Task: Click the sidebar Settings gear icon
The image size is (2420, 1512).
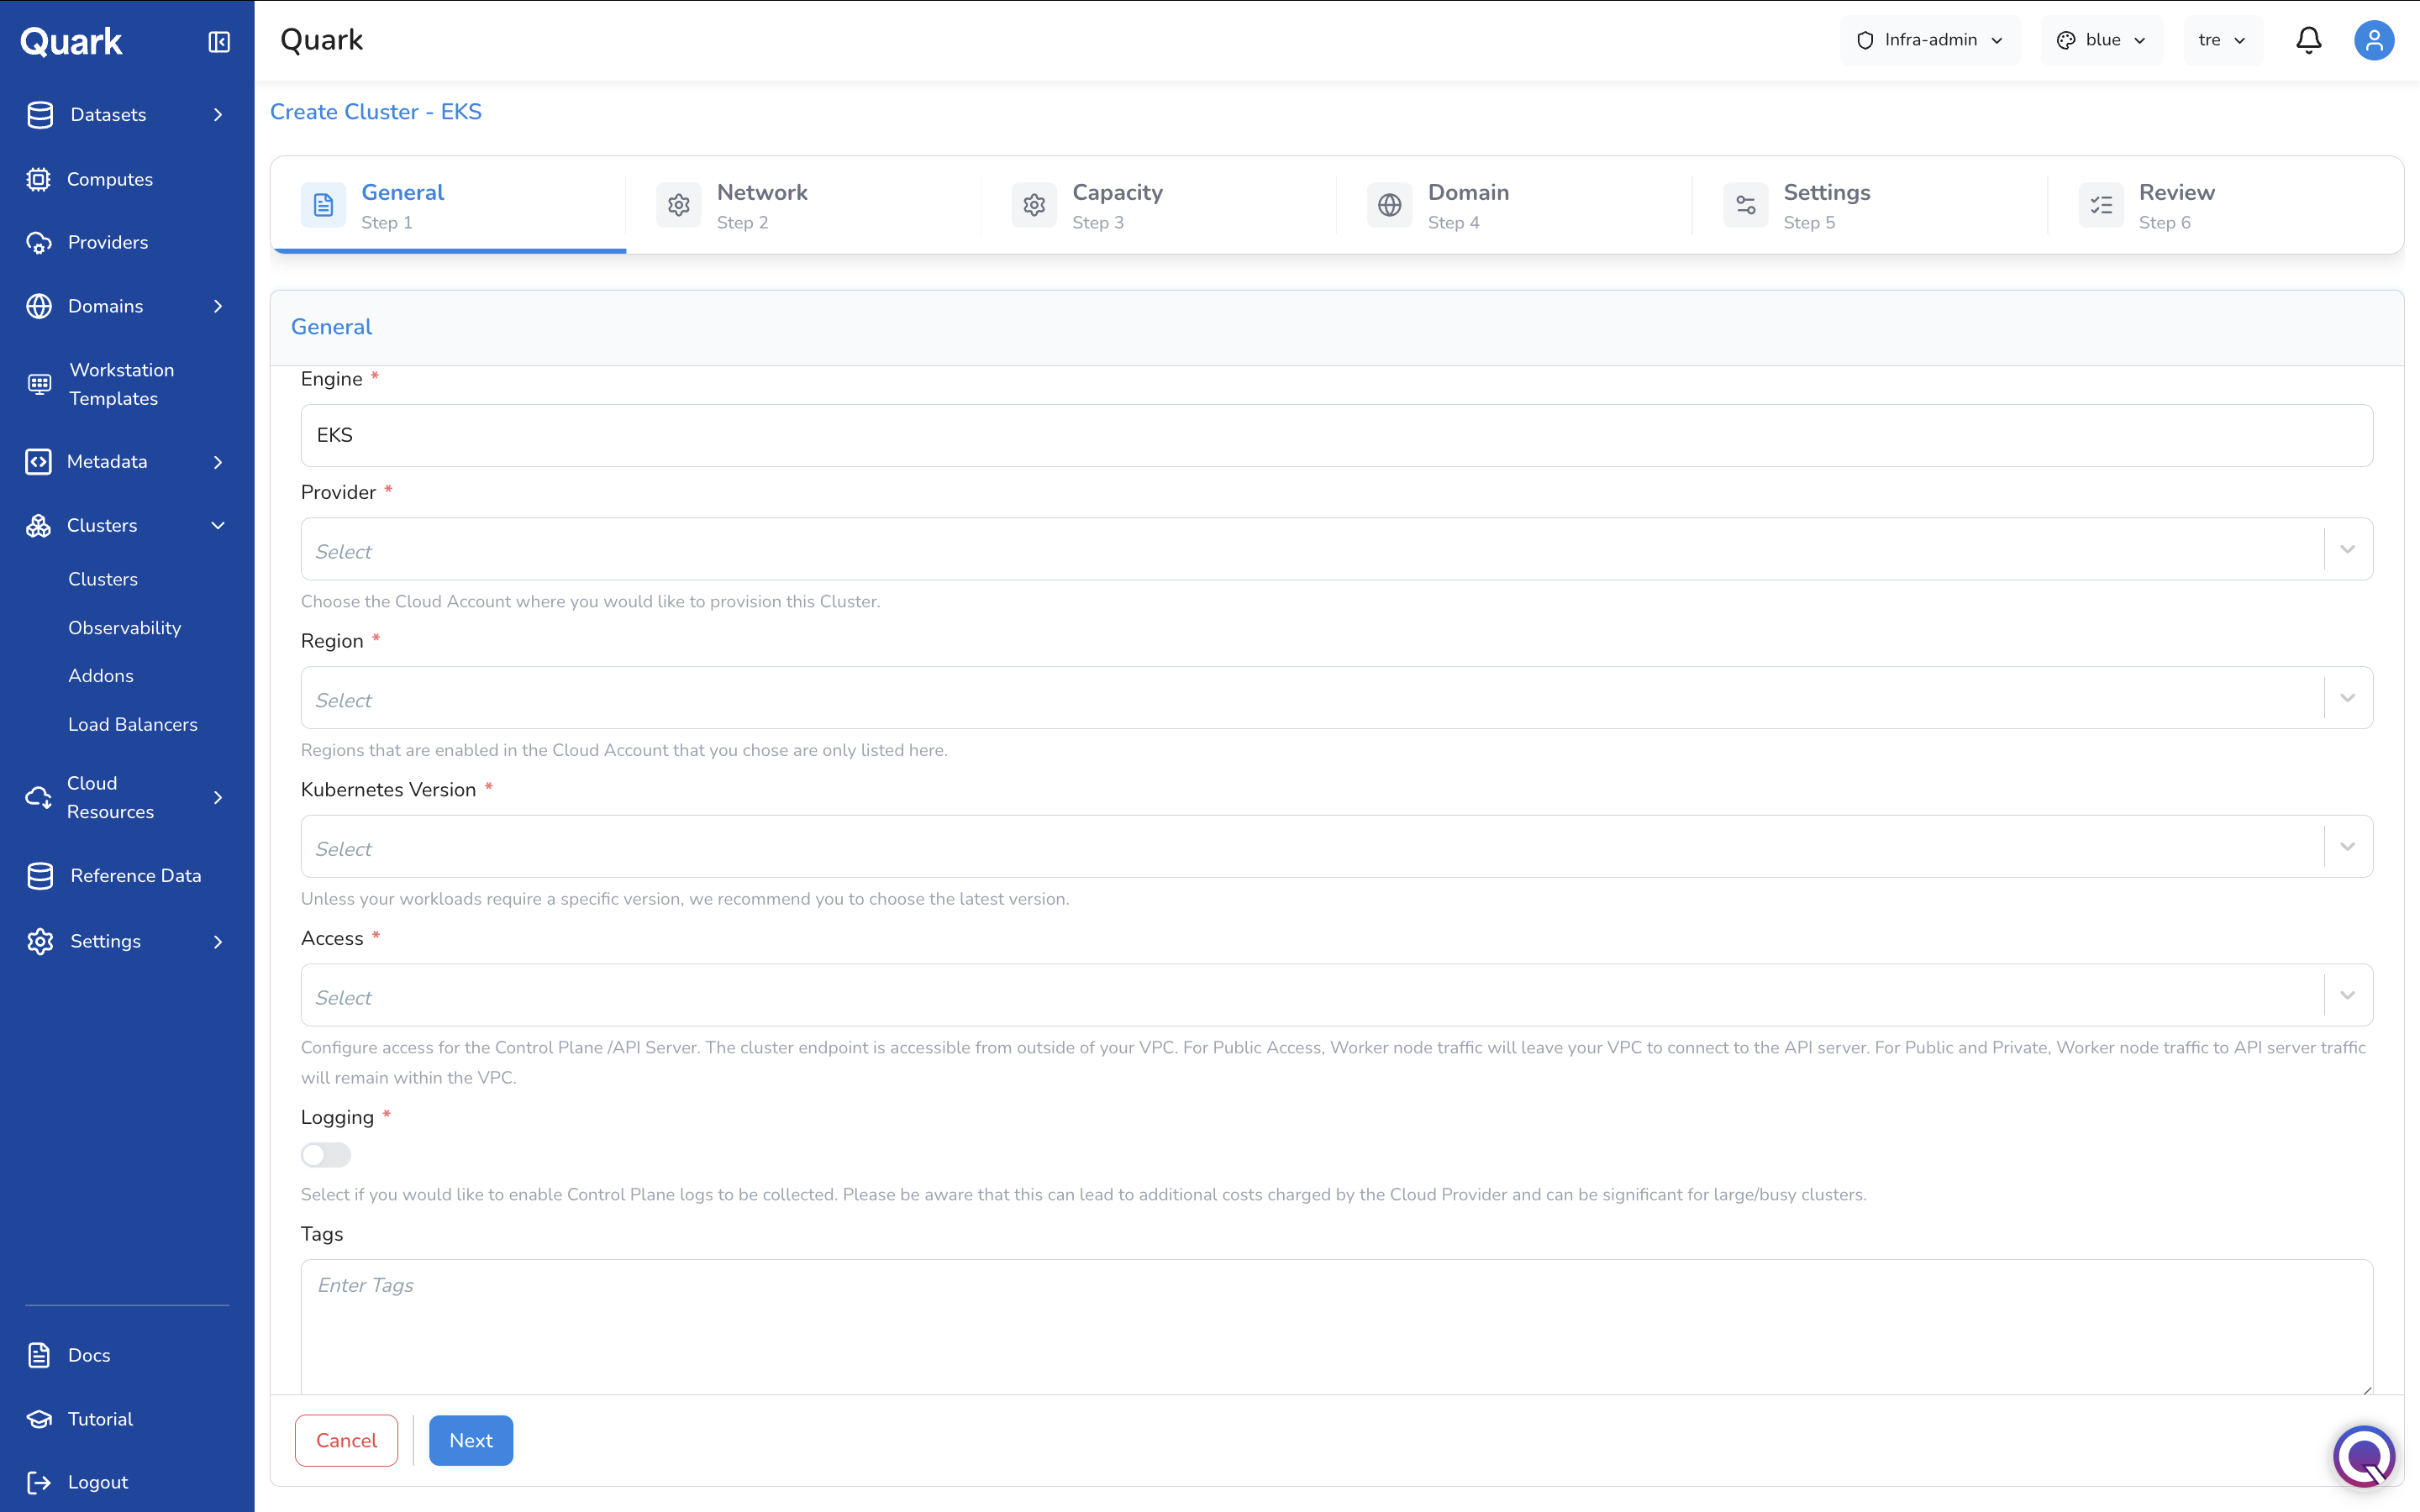Action: tap(40, 942)
